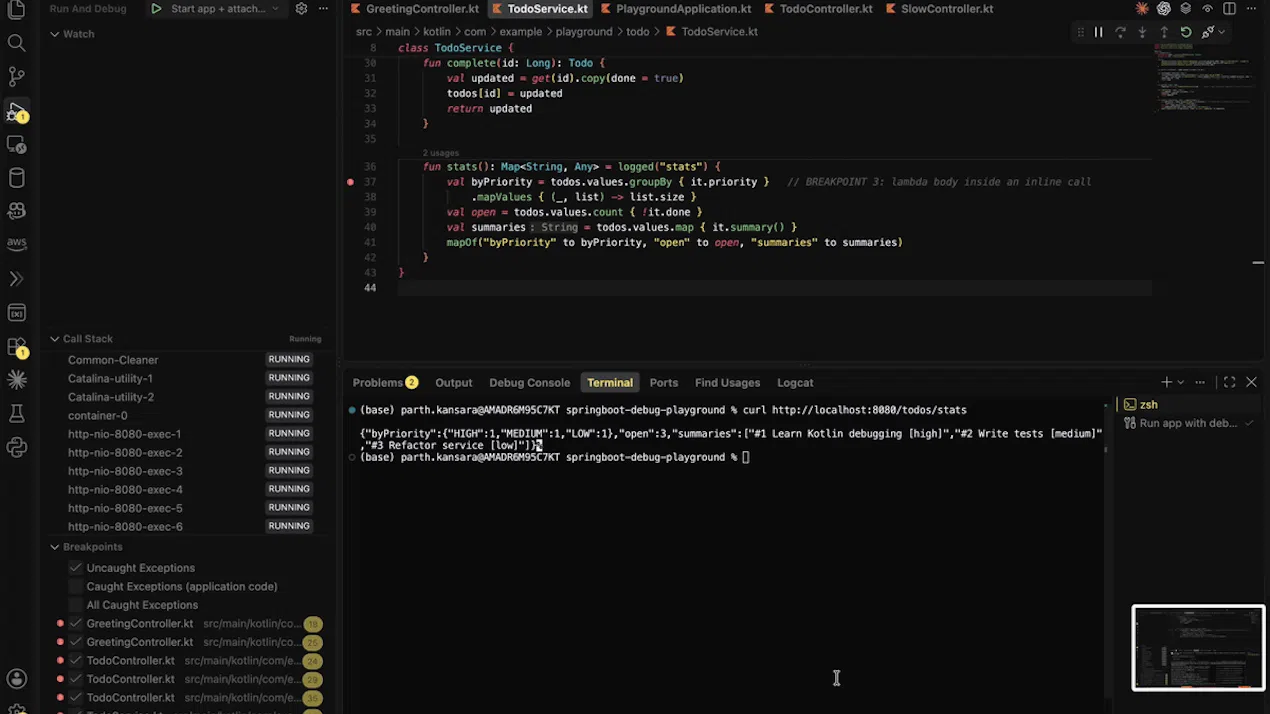Click the orange Claude starburst icon
The image size is (1270, 714).
pyautogui.click(x=1142, y=9)
